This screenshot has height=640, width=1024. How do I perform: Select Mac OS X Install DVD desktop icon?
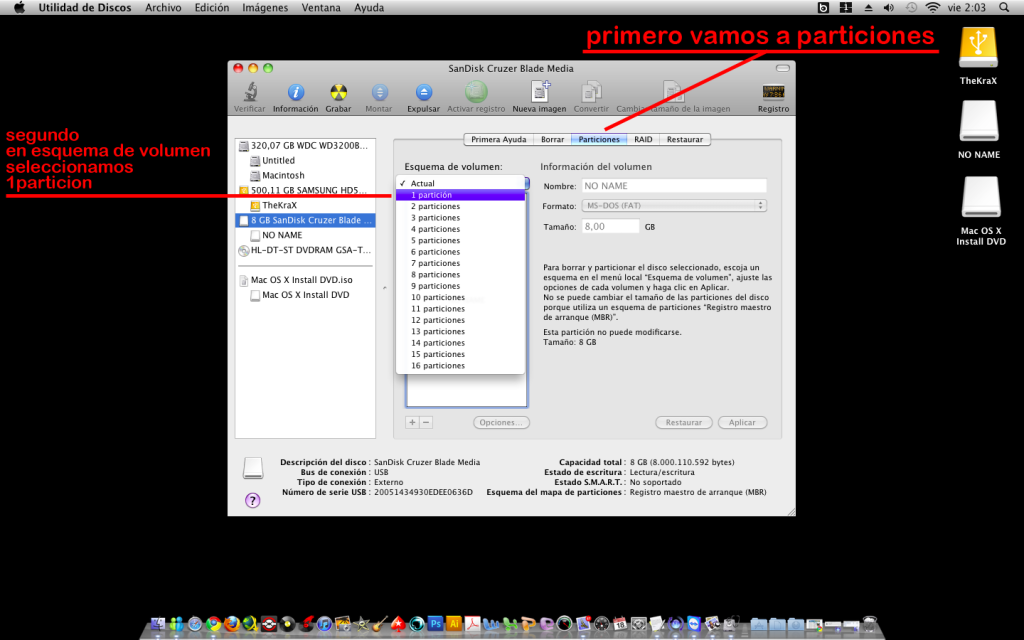pyautogui.click(x=980, y=197)
